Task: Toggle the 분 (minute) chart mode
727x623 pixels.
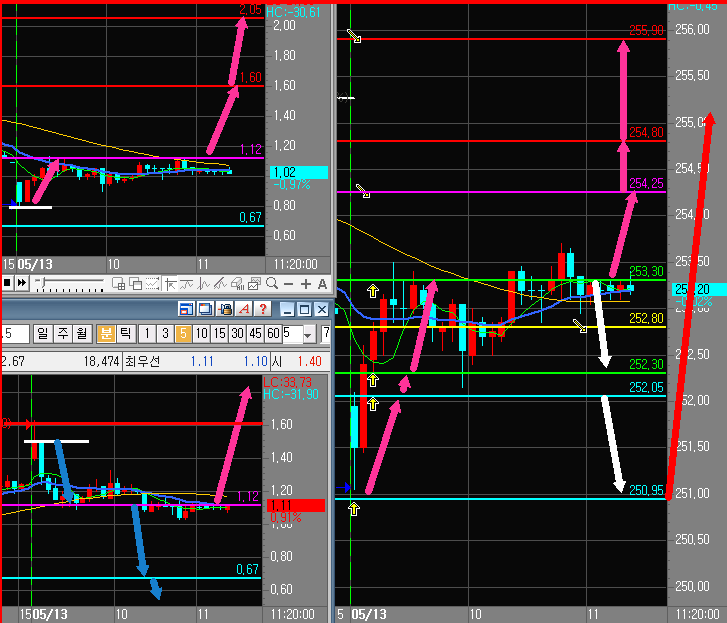Action: pyautogui.click(x=106, y=333)
